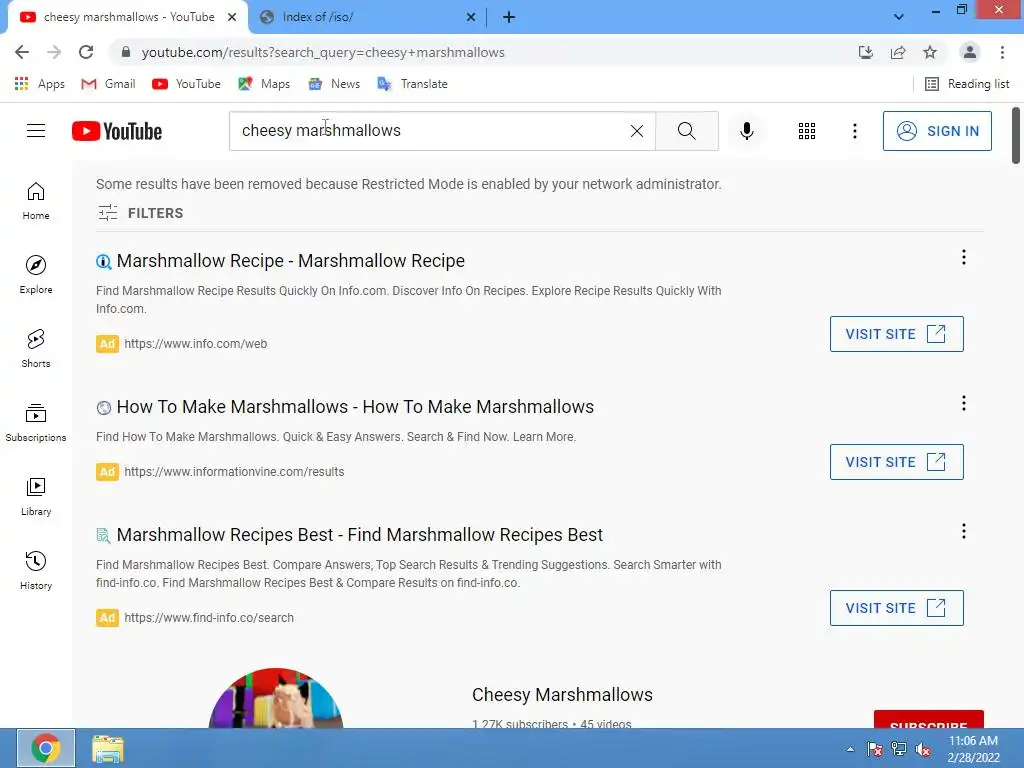The height and width of the screenshot is (768, 1024).
Task: Open the Reading list
Action: coord(967,84)
